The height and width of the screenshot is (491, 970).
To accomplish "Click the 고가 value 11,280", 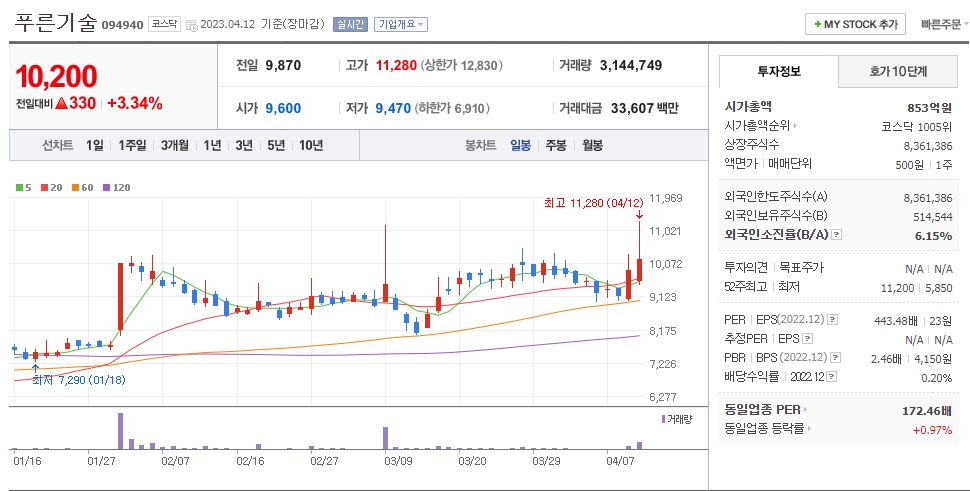I will tap(396, 65).
